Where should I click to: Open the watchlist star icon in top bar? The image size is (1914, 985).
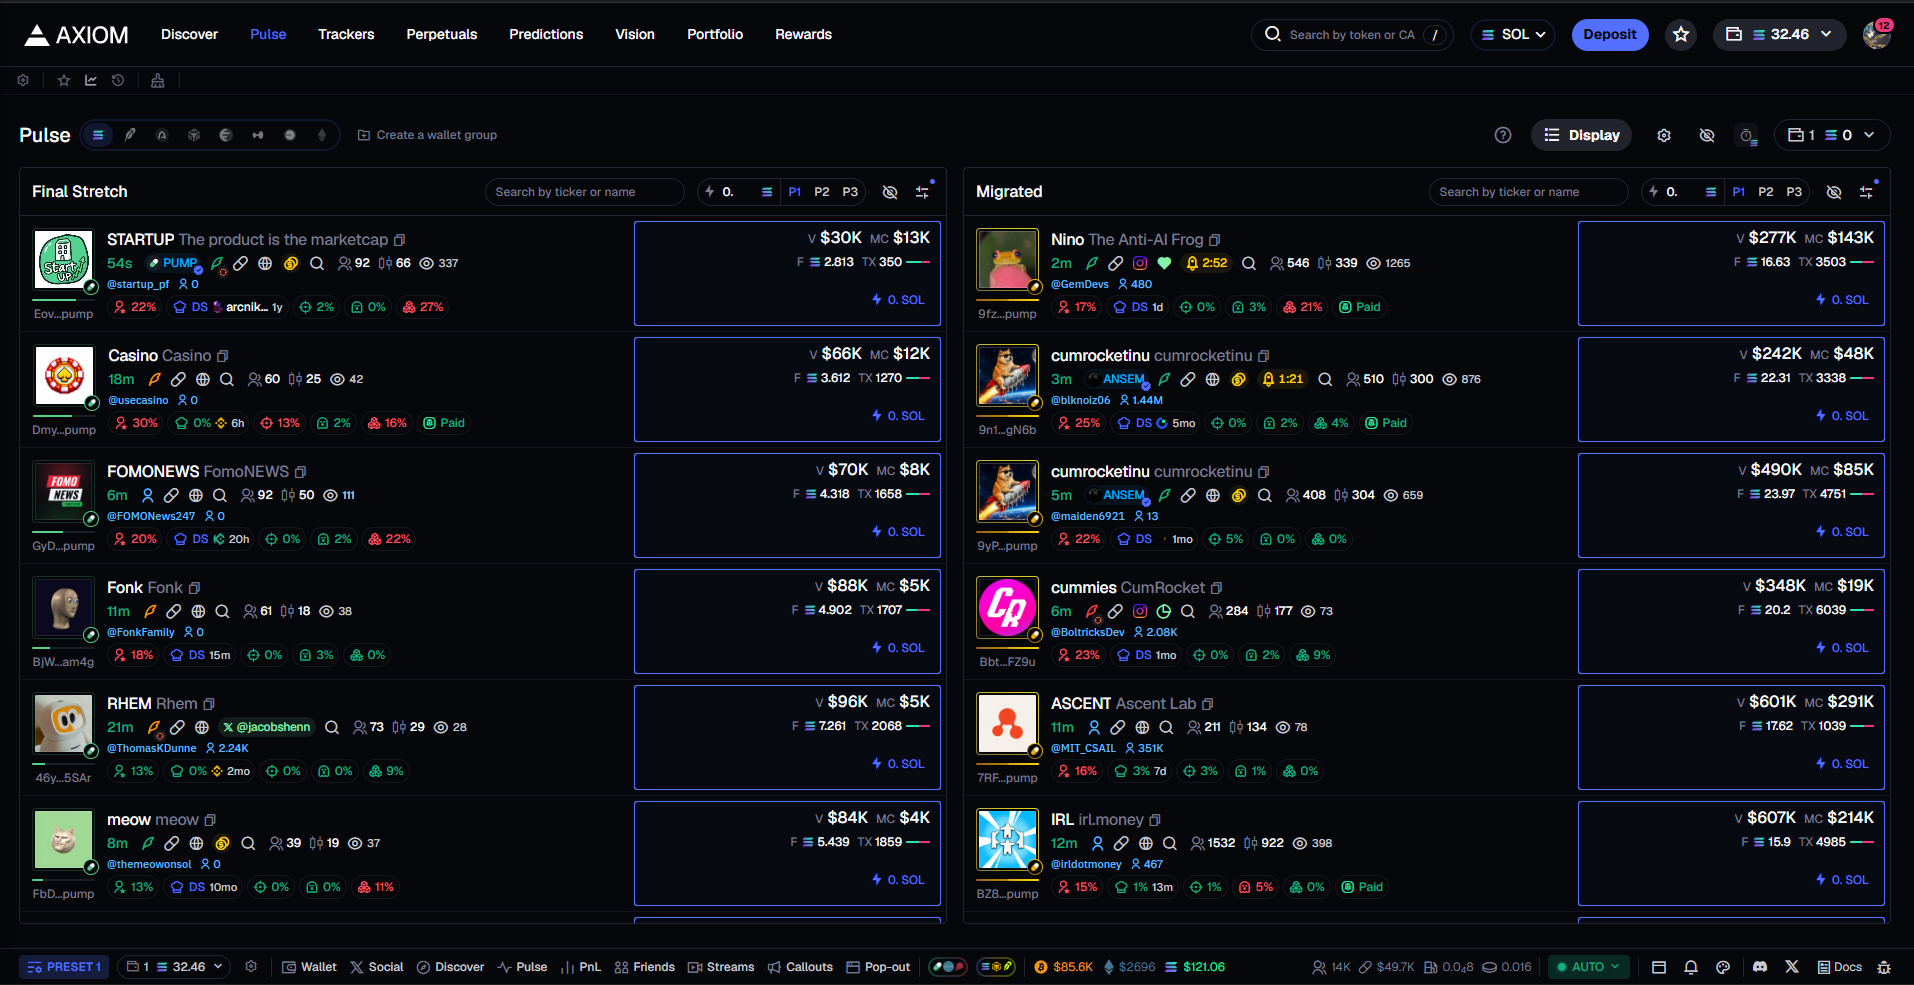pyautogui.click(x=1681, y=35)
